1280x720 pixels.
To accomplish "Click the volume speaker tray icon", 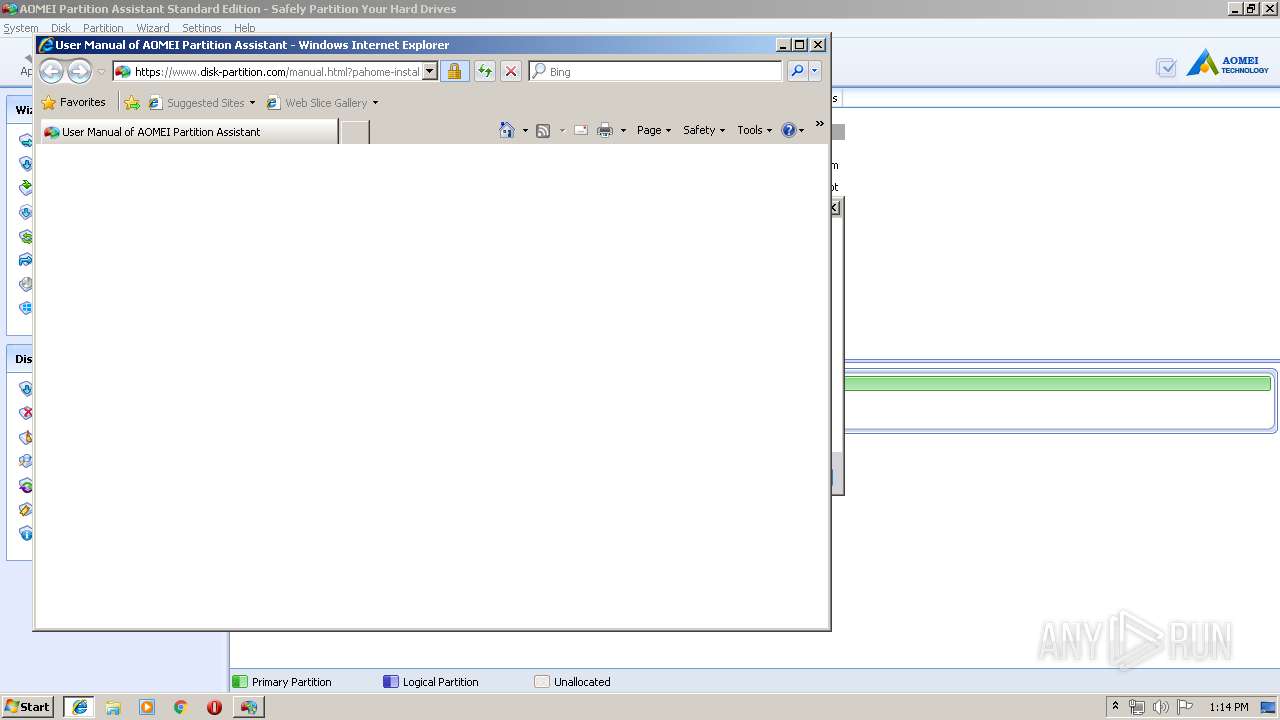I will point(1161,707).
